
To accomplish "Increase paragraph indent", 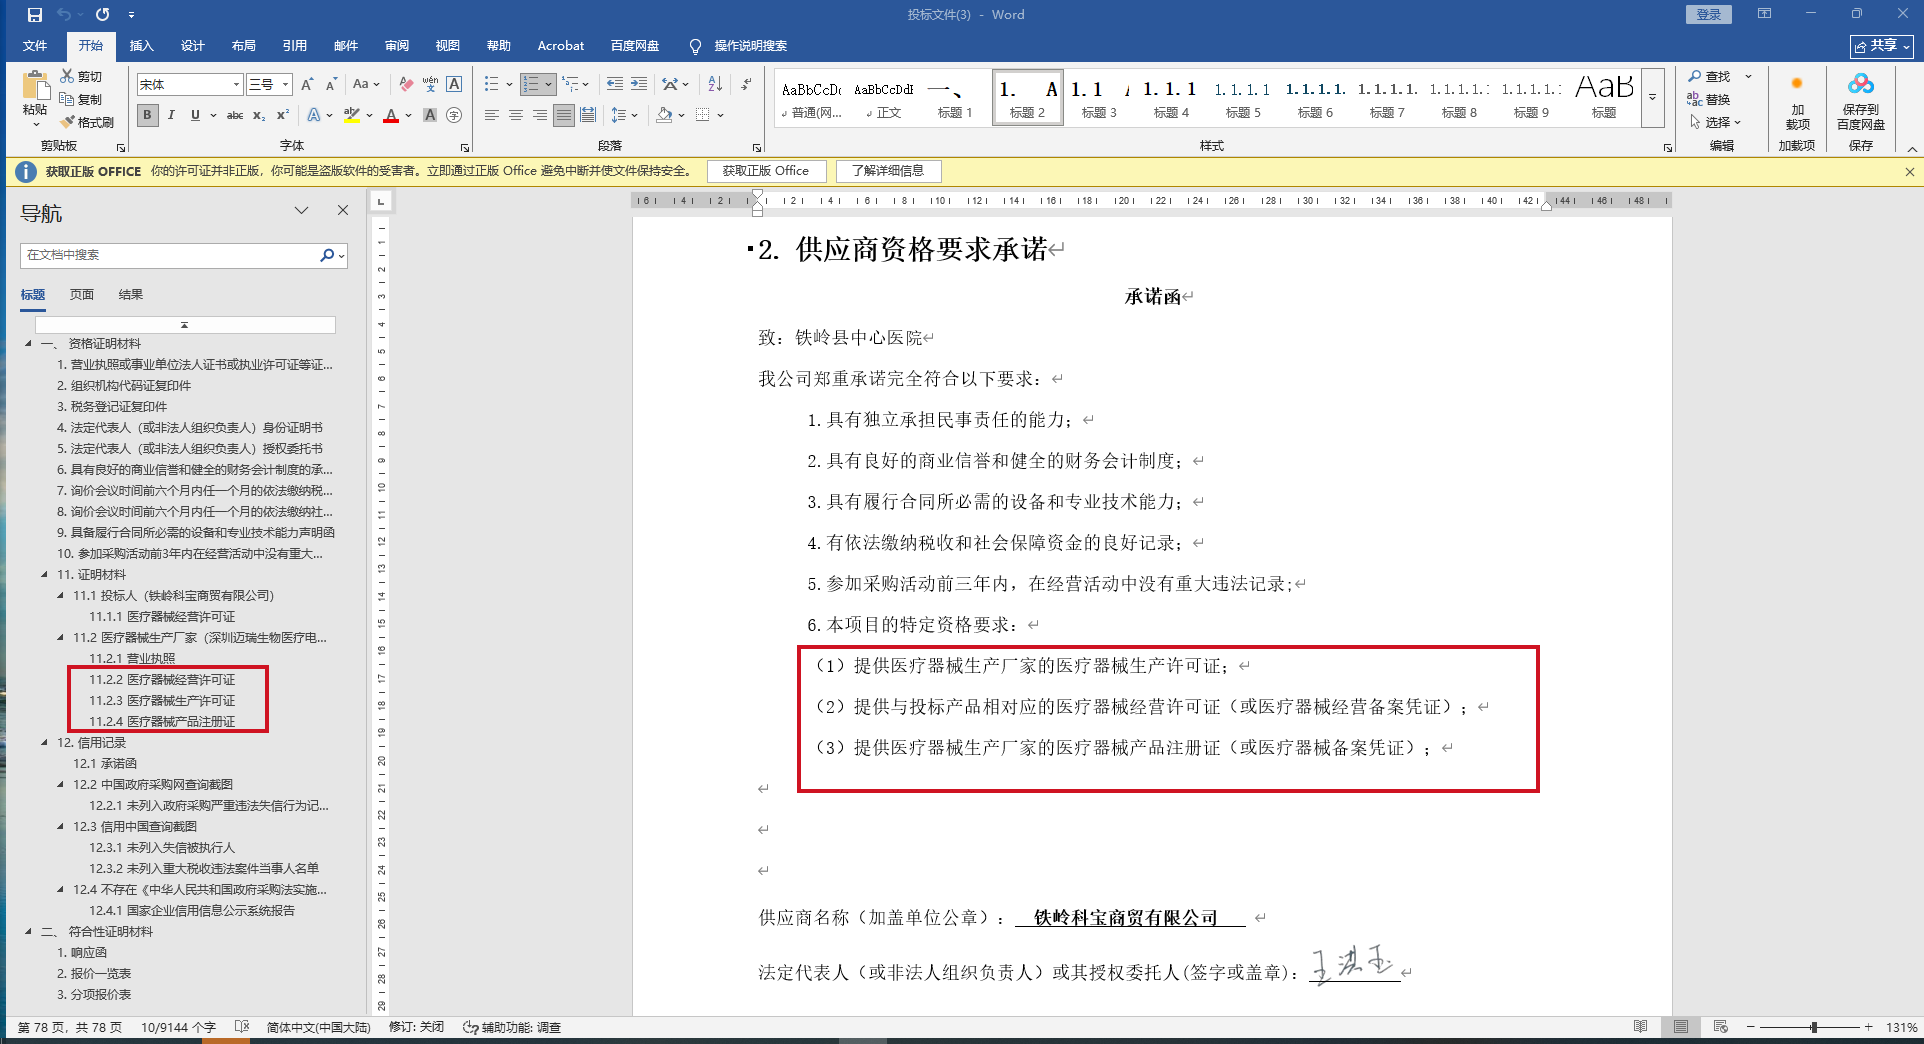I will (x=639, y=85).
